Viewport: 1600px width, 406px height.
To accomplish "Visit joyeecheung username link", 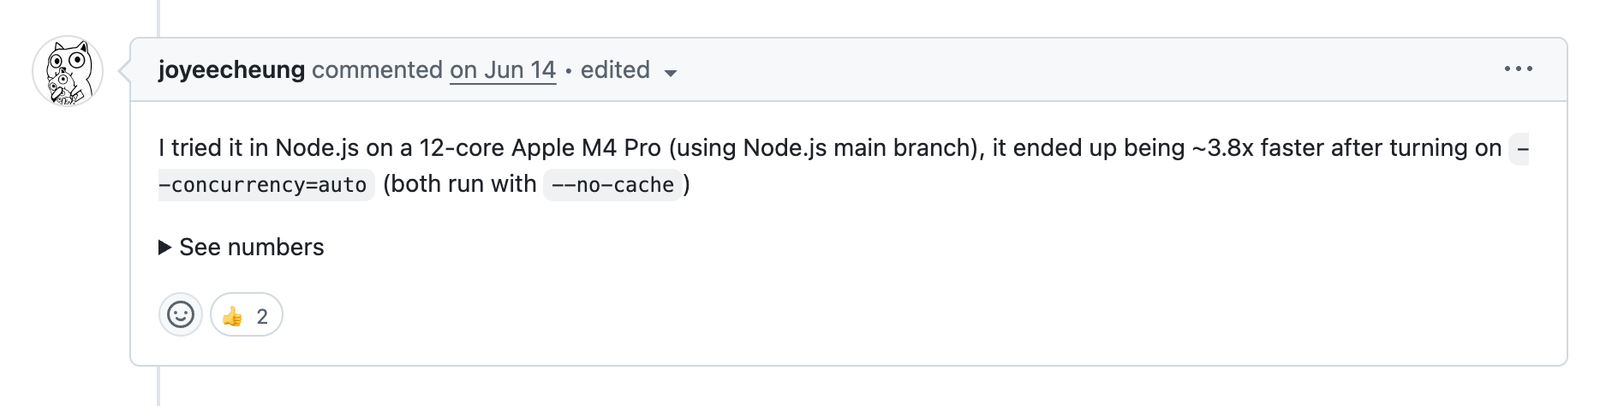I will tap(231, 70).
